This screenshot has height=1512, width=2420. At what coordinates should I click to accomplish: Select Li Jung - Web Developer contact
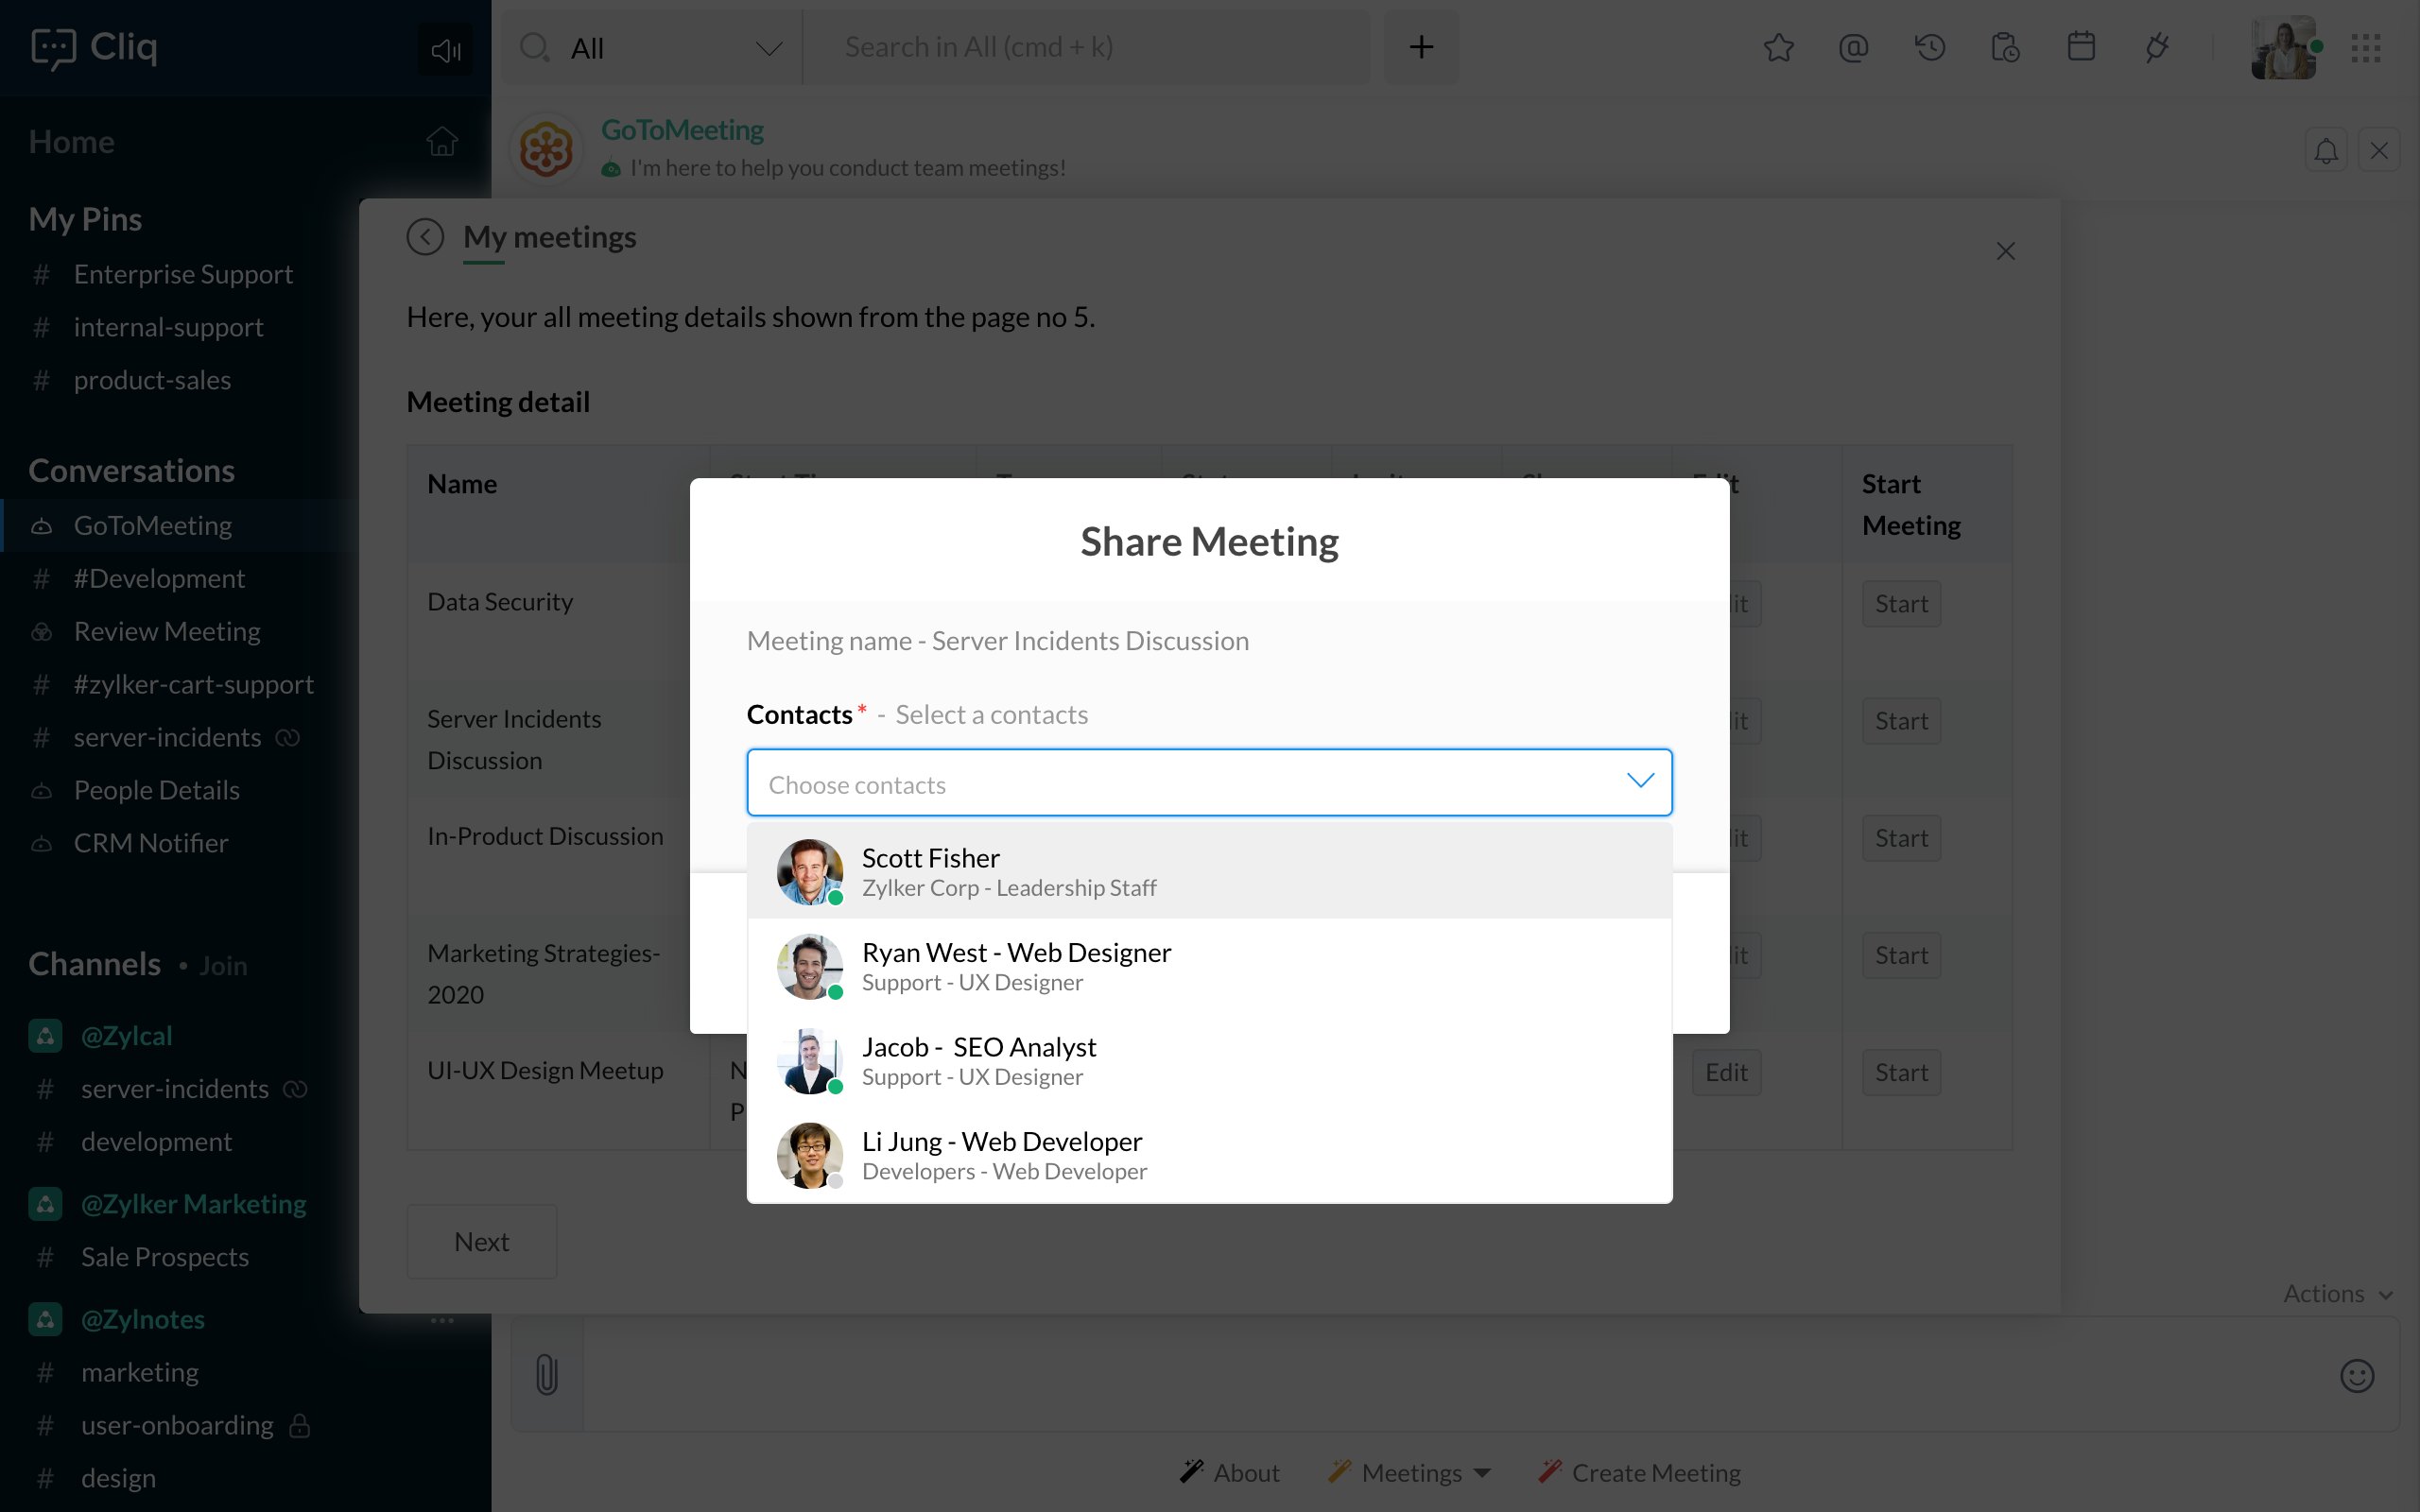pos(1209,1155)
